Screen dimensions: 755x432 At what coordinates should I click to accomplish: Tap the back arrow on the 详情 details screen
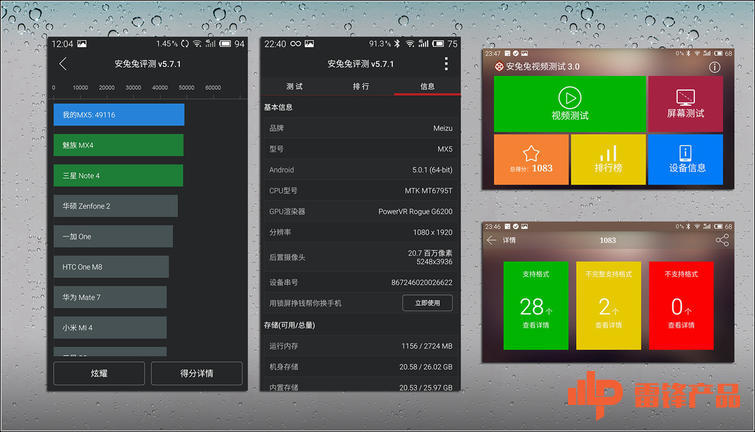pos(491,240)
